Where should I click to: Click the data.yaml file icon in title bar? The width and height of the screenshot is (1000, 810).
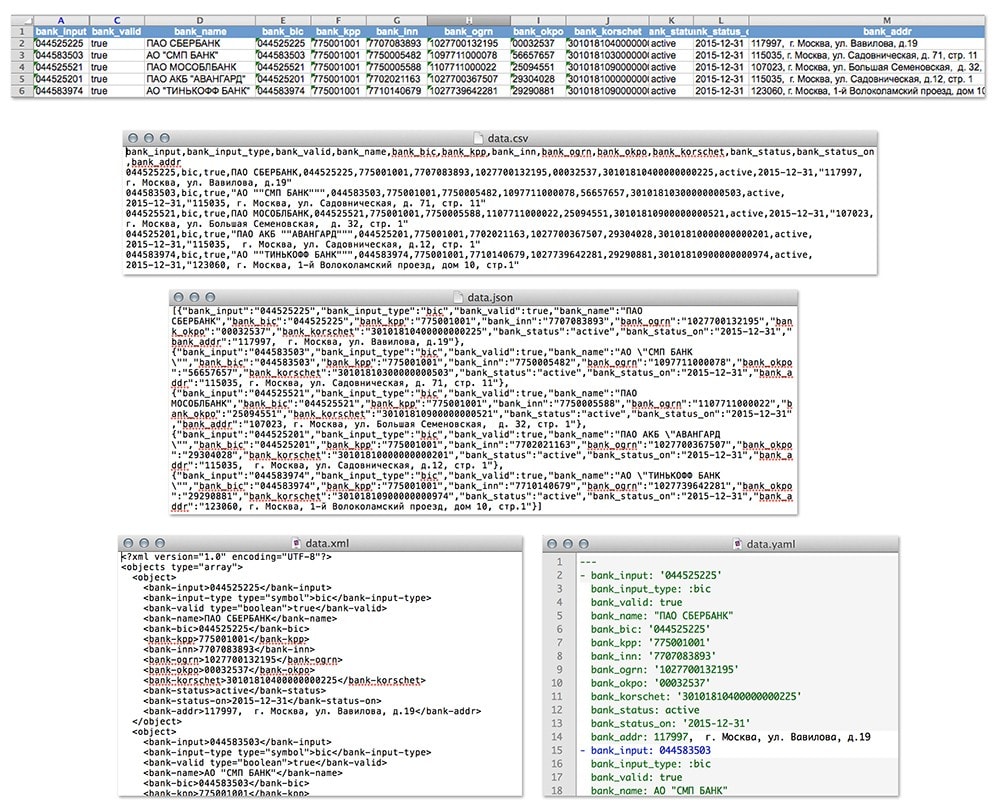point(738,542)
